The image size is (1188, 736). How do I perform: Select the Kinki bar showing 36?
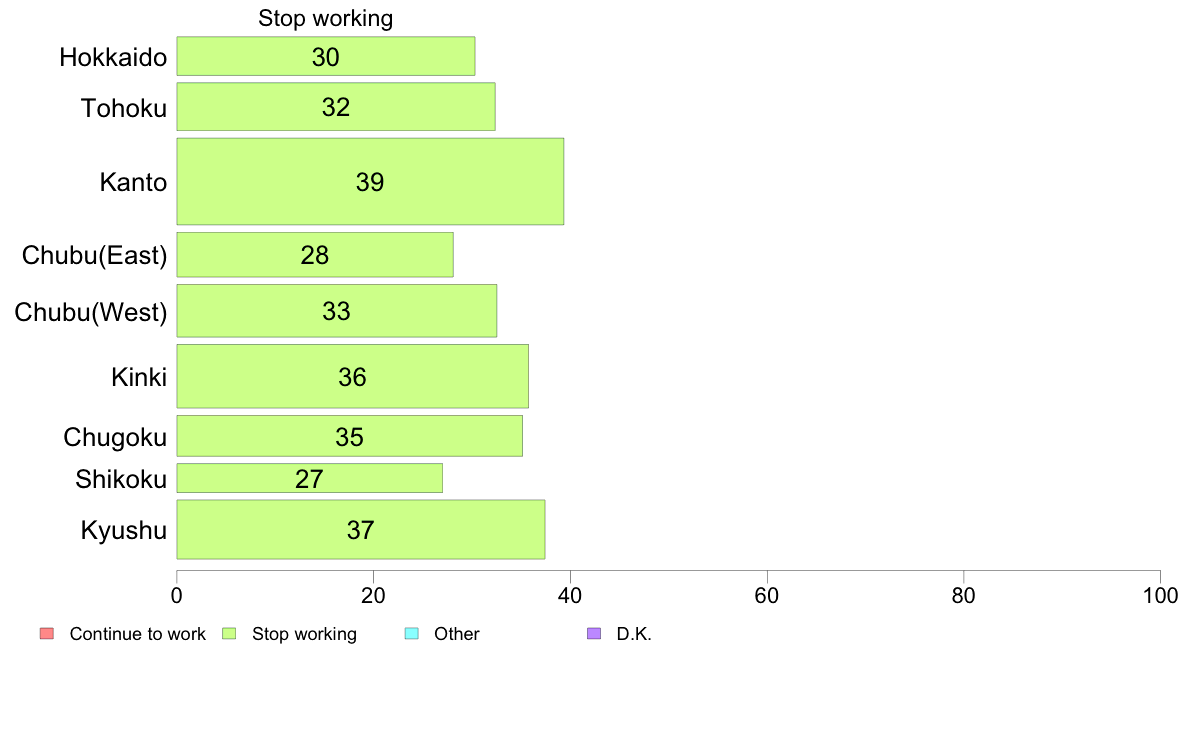[352, 376]
